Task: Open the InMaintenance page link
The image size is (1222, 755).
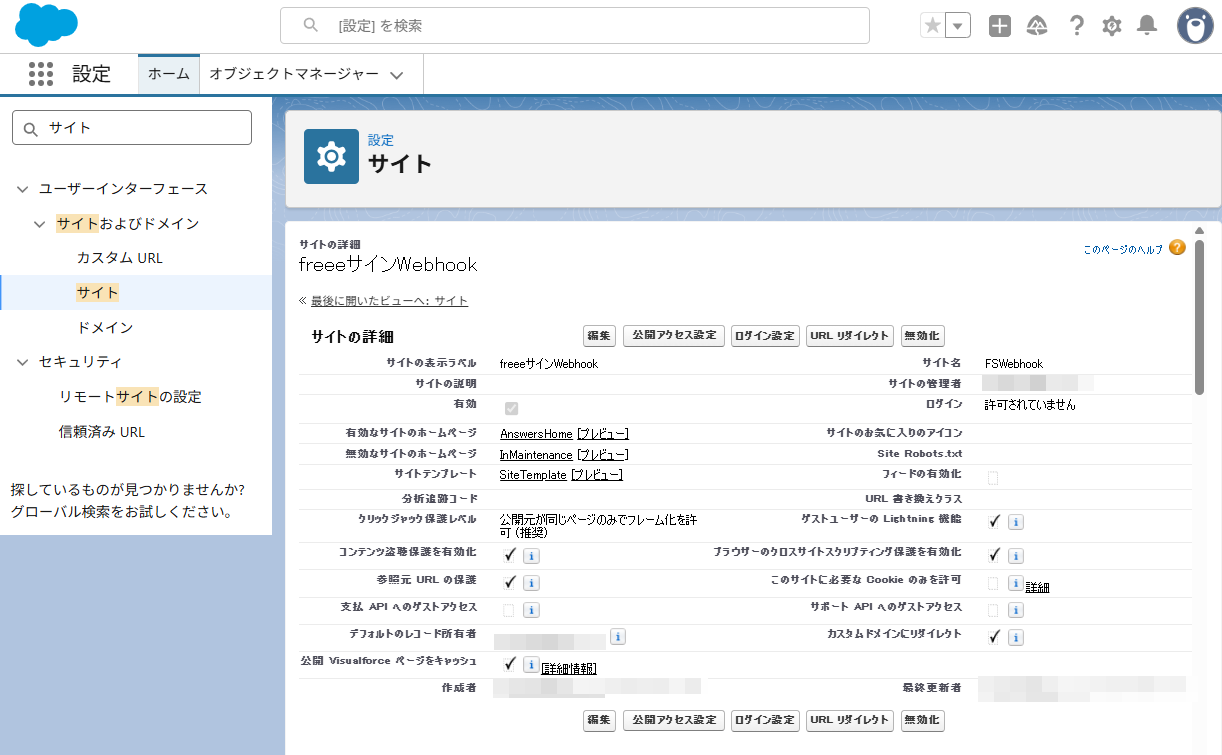Action: click(536, 455)
